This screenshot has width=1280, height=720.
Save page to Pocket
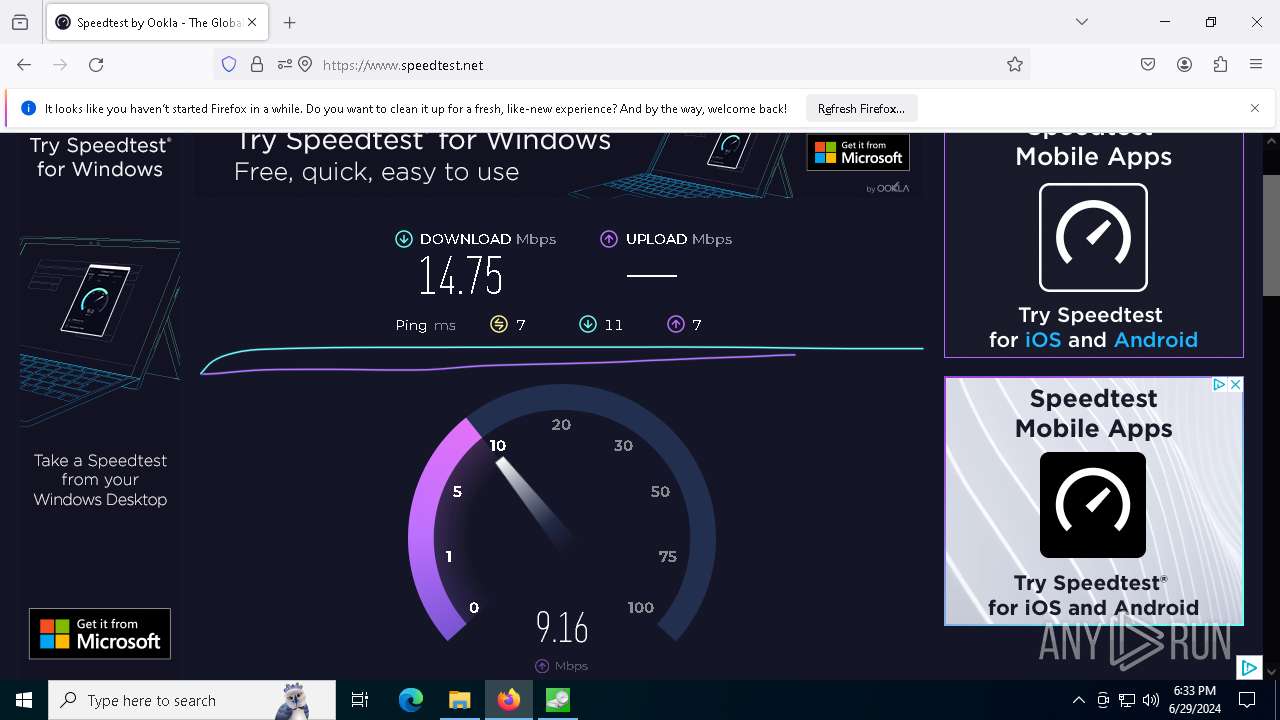pos(1148,65)
